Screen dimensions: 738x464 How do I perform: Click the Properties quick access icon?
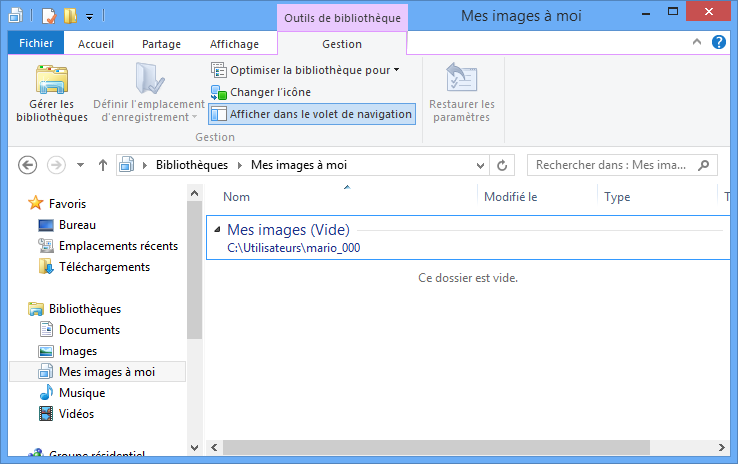[x=49, y=16]
